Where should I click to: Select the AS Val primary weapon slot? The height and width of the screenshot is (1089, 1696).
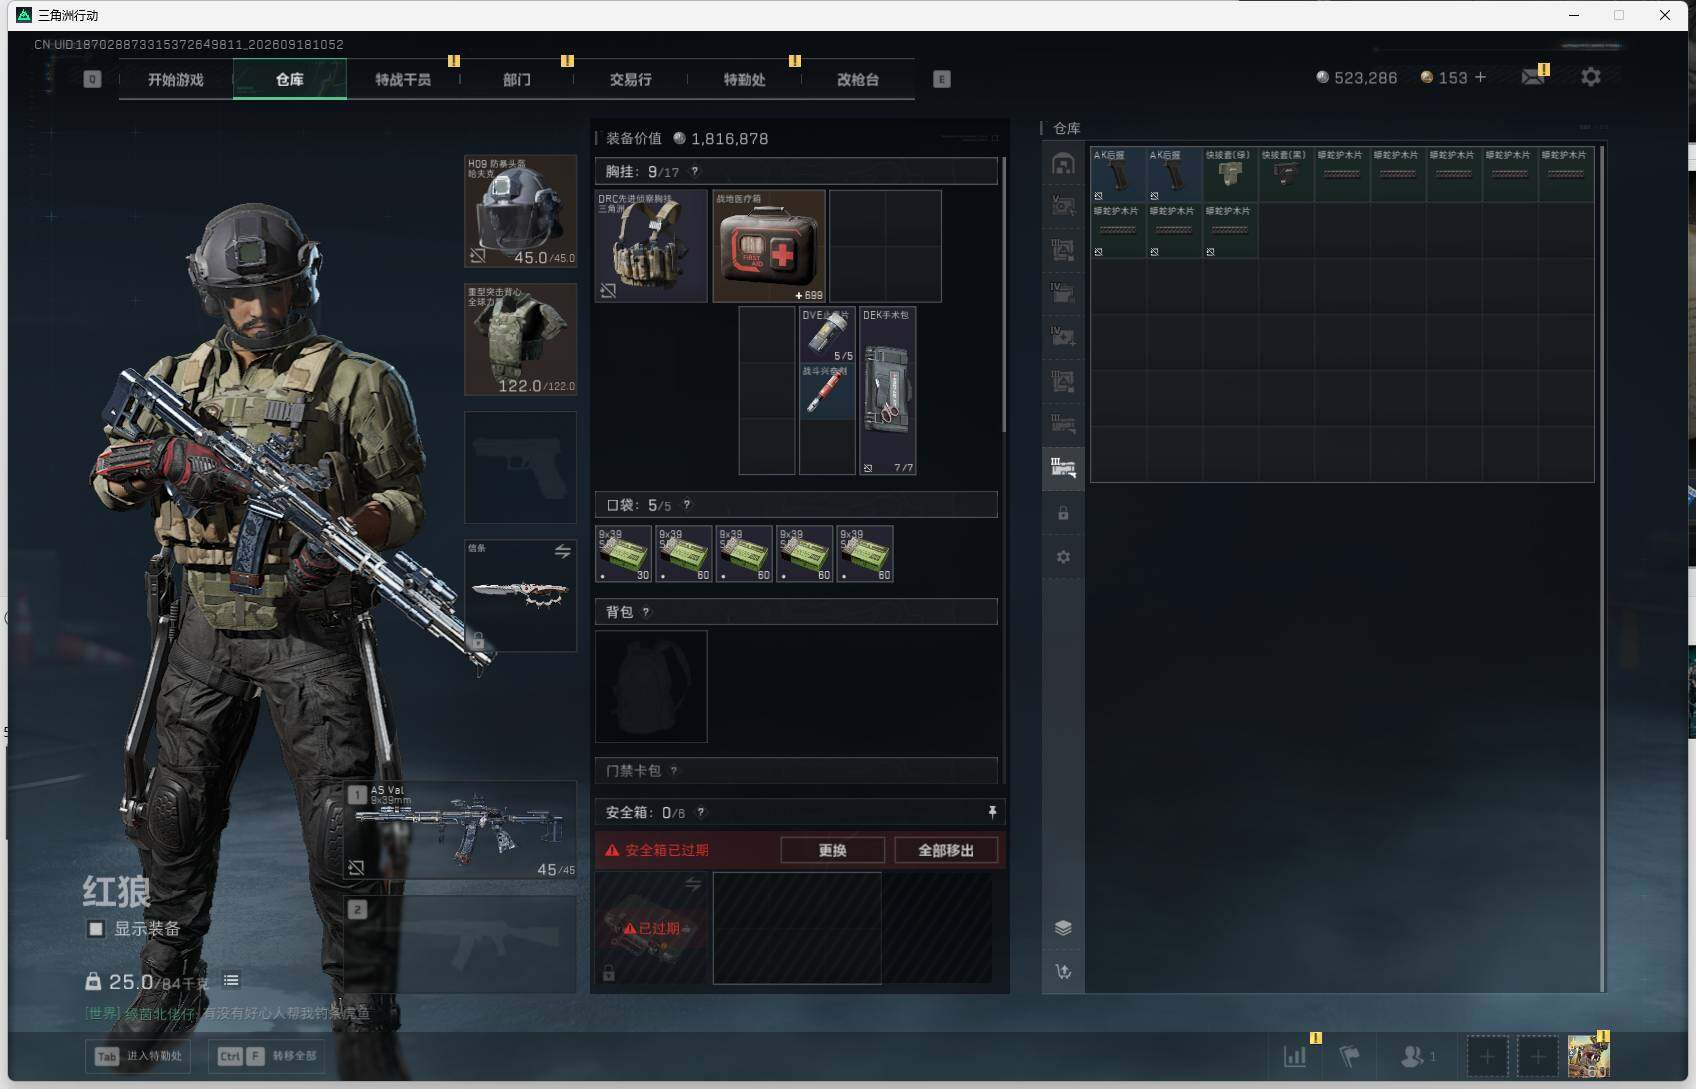(461, 830)
